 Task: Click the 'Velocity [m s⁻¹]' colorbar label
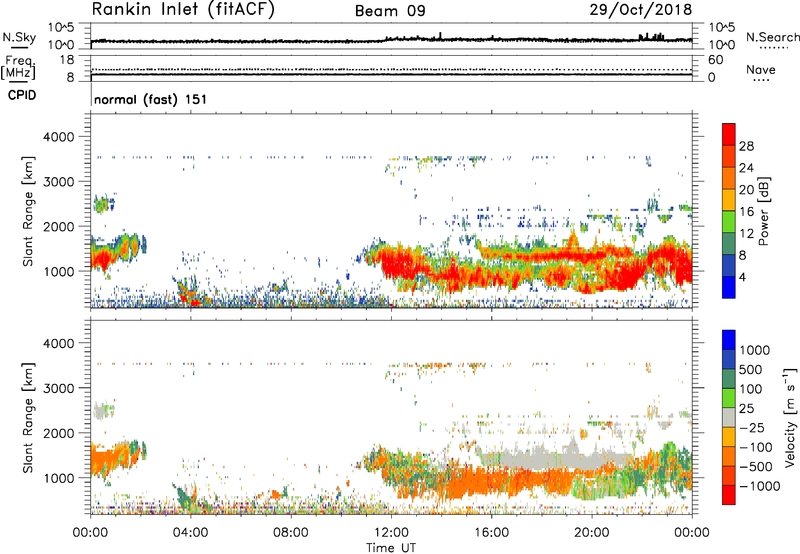(790, 417)
